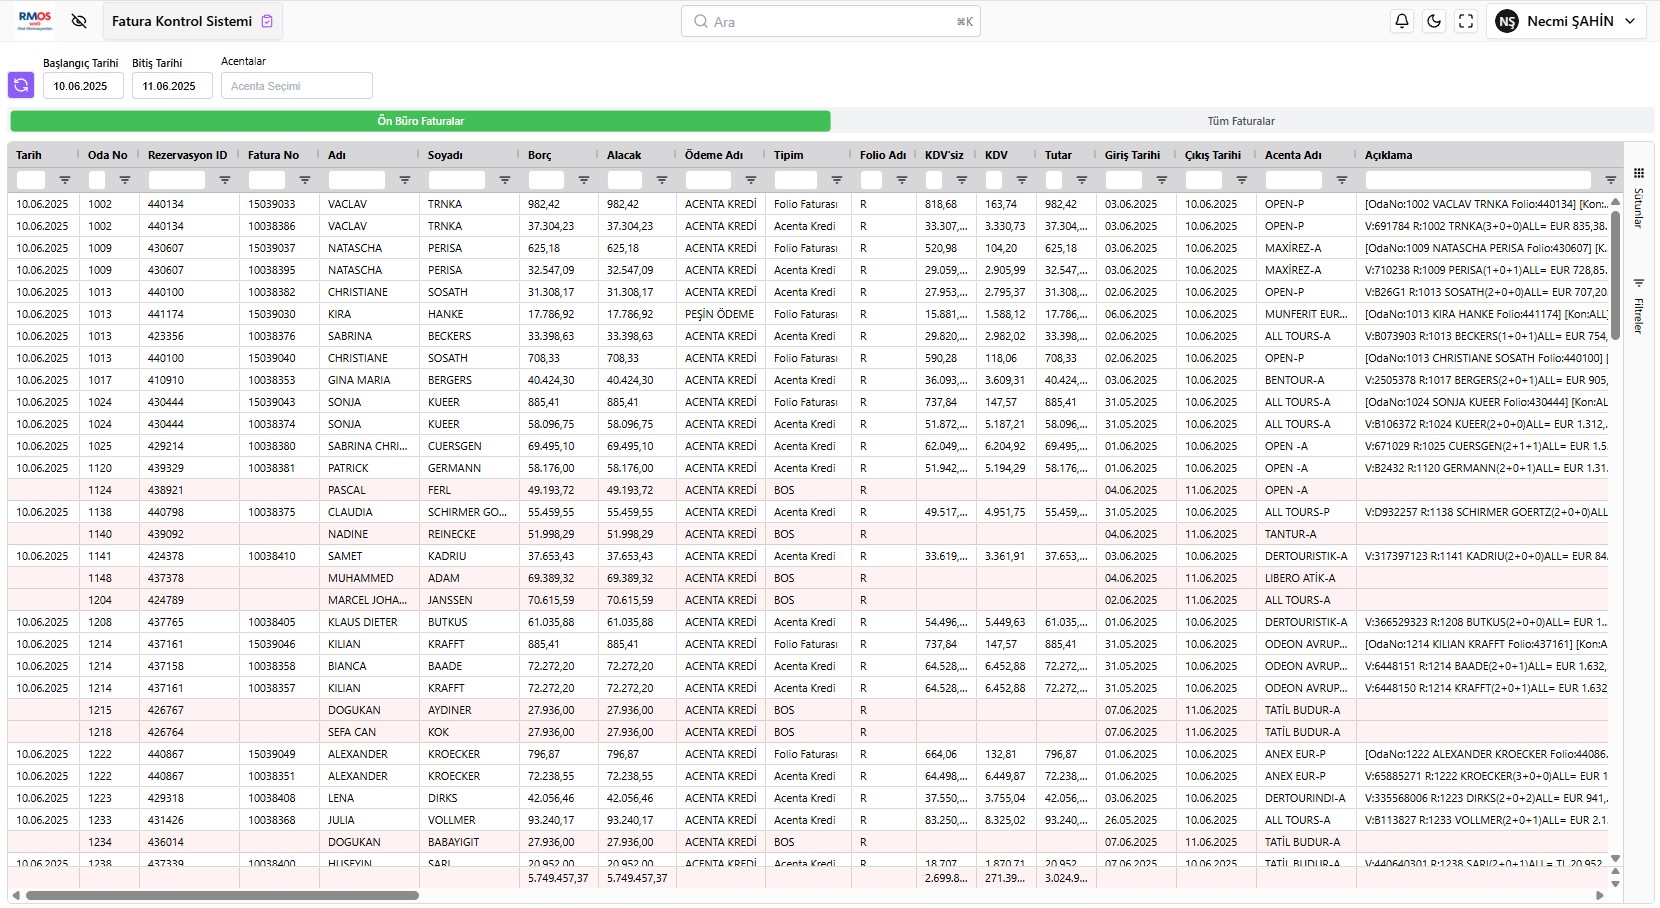Image resolution: width=1660 pixels, height=908 pixels.
Task: Open the notifications bell
Action: pos(1402,21)
